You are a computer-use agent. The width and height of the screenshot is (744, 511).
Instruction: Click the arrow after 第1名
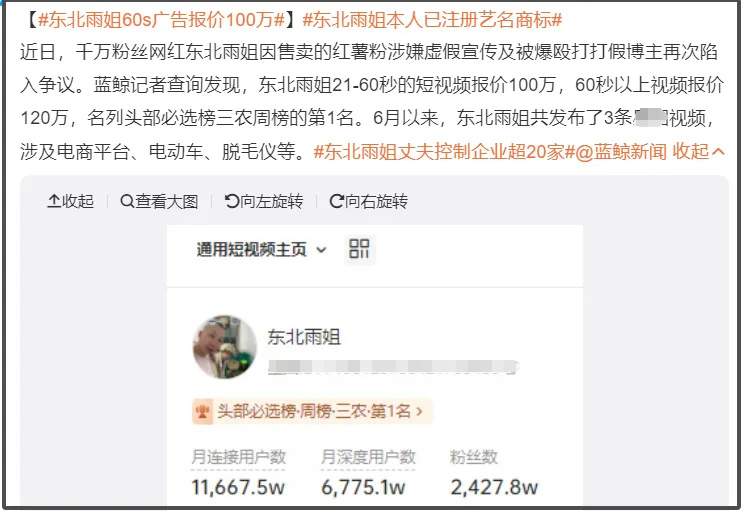tap(419, 411)
